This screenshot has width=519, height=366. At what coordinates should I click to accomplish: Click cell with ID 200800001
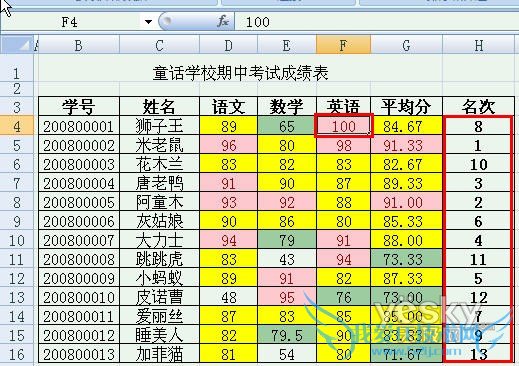pos(79,126)
